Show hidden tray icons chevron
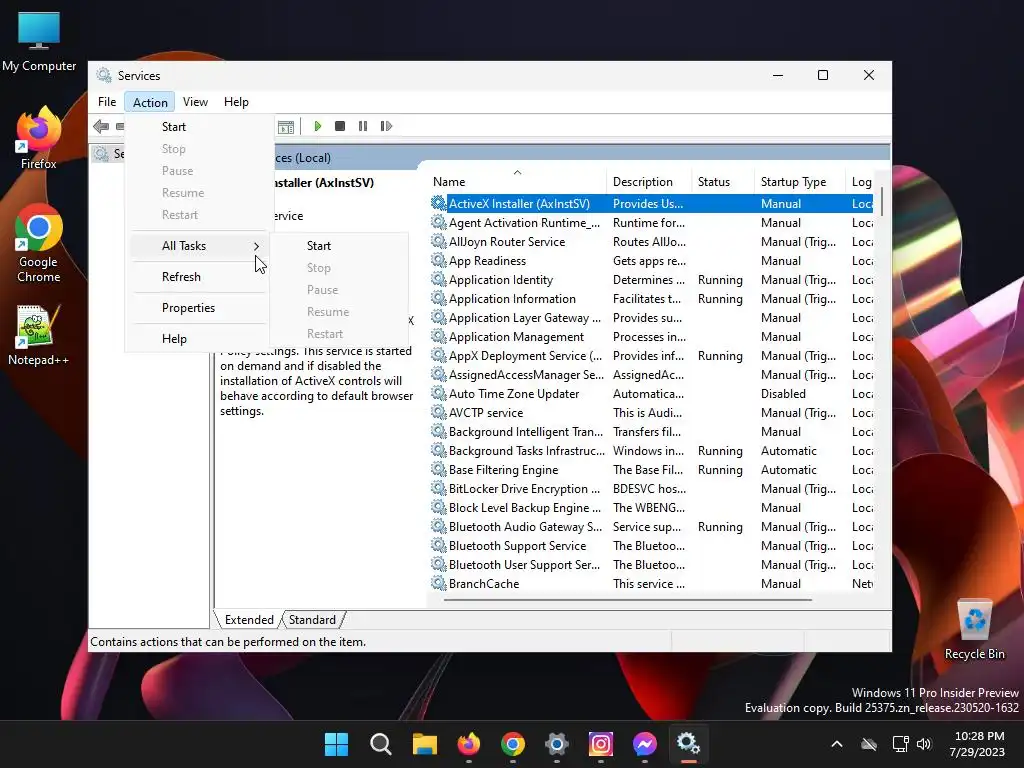 coord(837,744)
